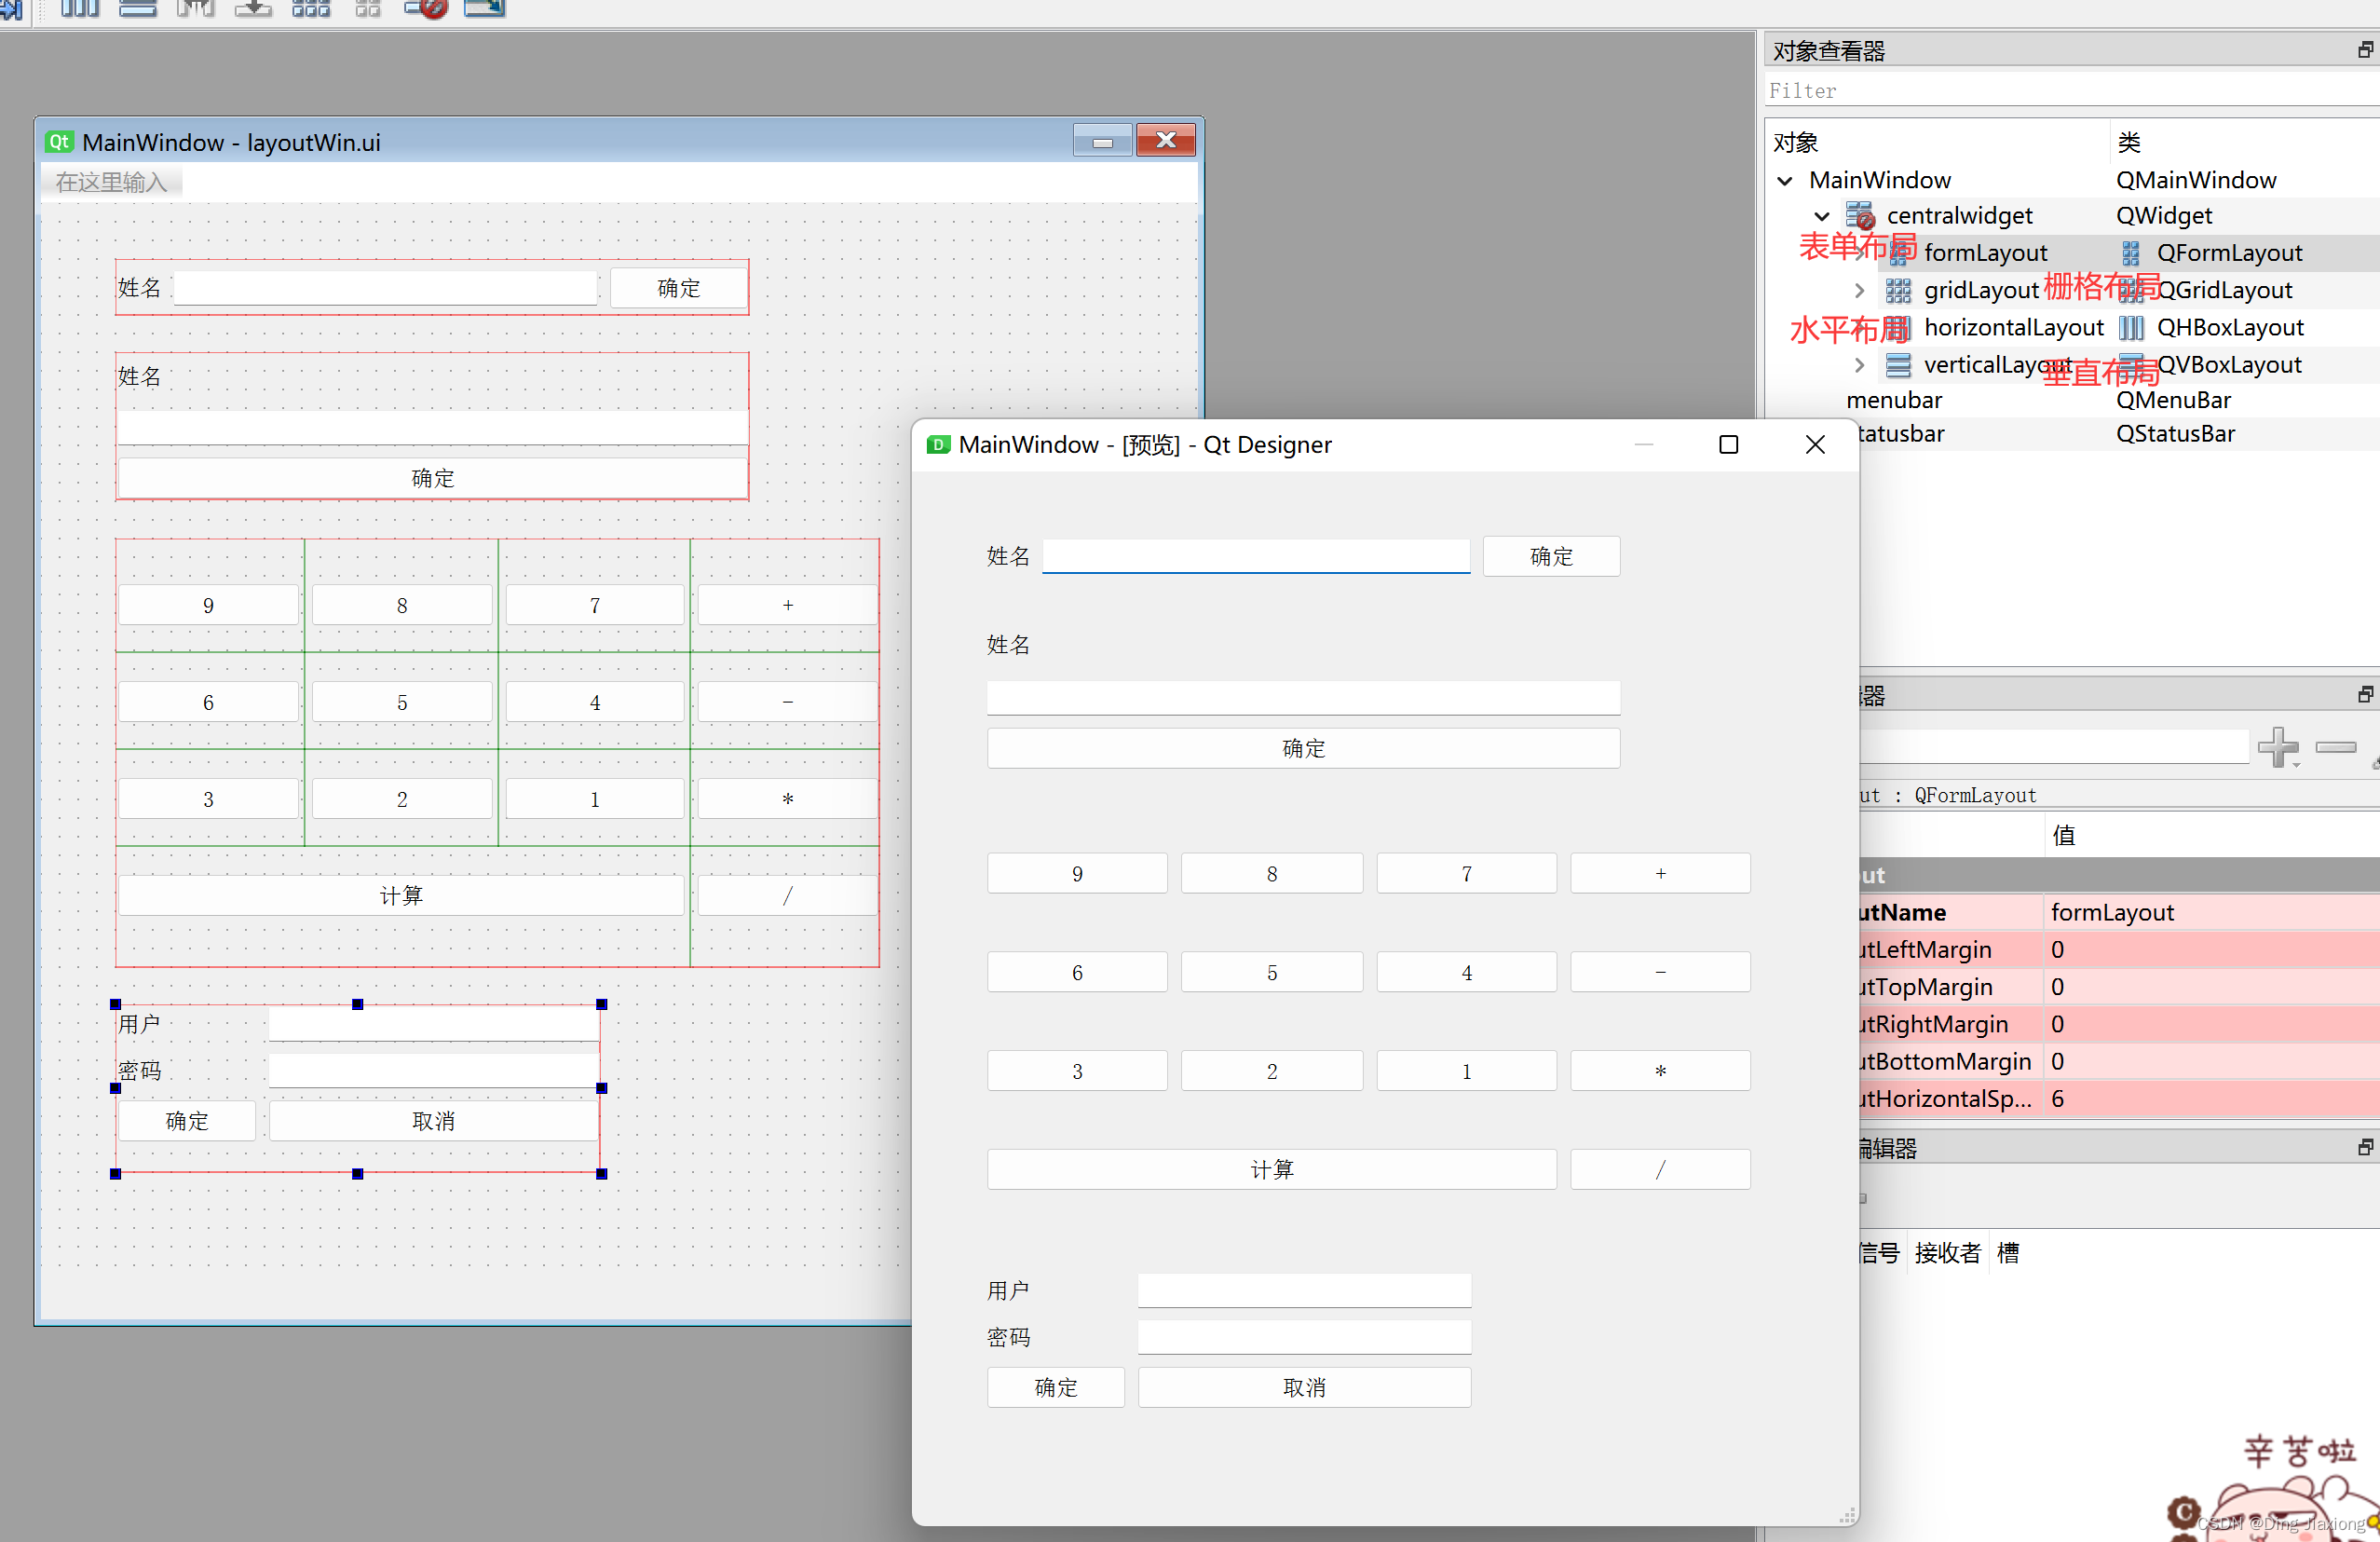Apply vertical layout from the toolbar
This screenshot has width=2380, height=1542.
138,8
